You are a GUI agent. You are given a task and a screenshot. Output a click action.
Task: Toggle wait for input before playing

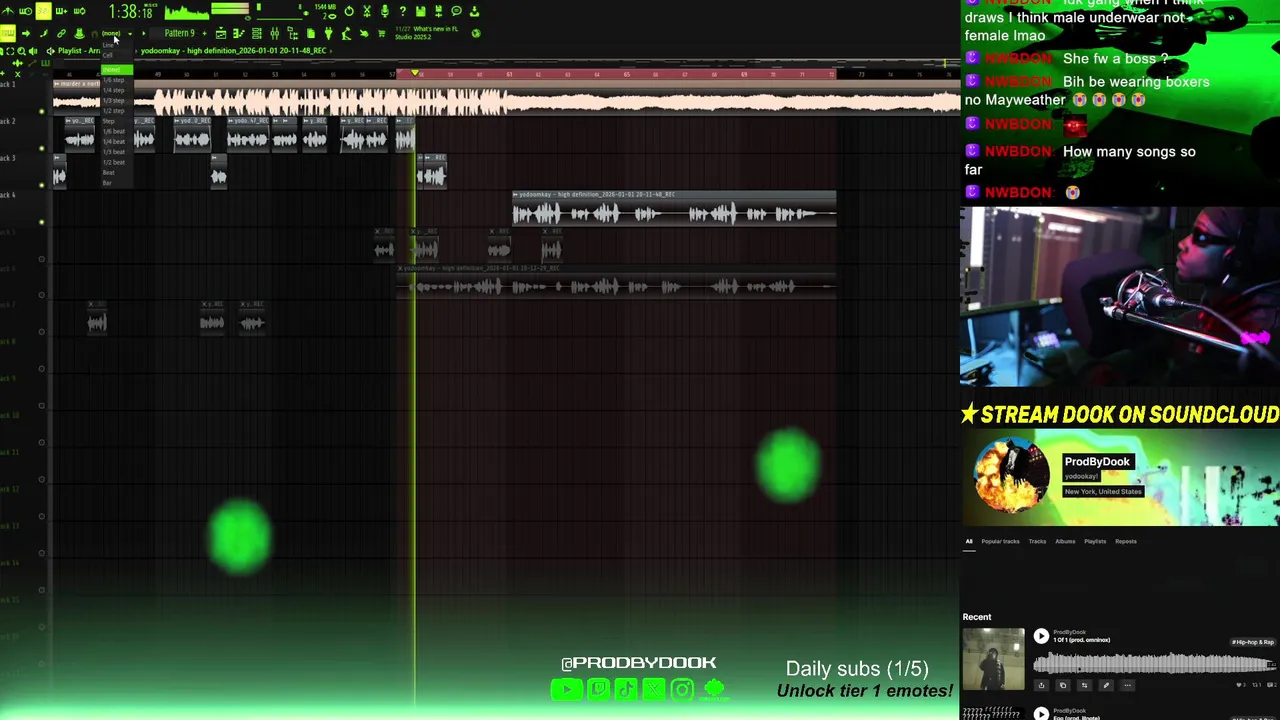pyautogui.click(x=26, y=11)
